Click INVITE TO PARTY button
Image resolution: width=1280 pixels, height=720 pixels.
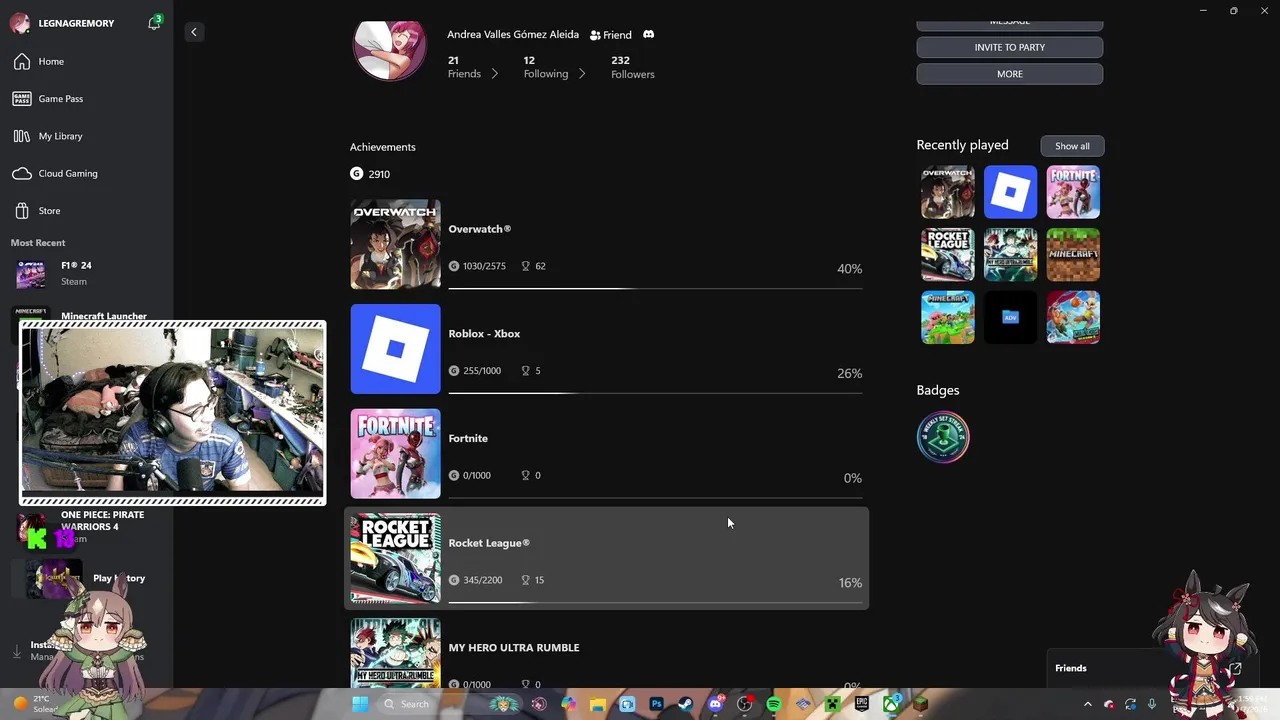point(1010,47)
